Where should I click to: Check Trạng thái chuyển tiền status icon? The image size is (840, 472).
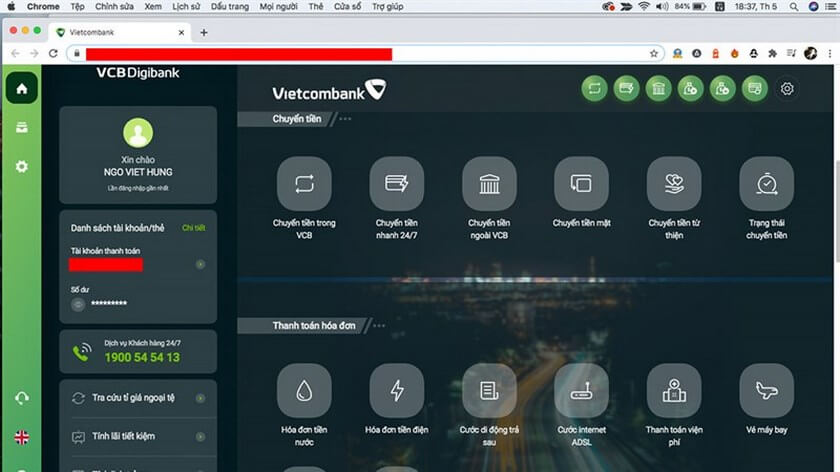click(766, 184)
